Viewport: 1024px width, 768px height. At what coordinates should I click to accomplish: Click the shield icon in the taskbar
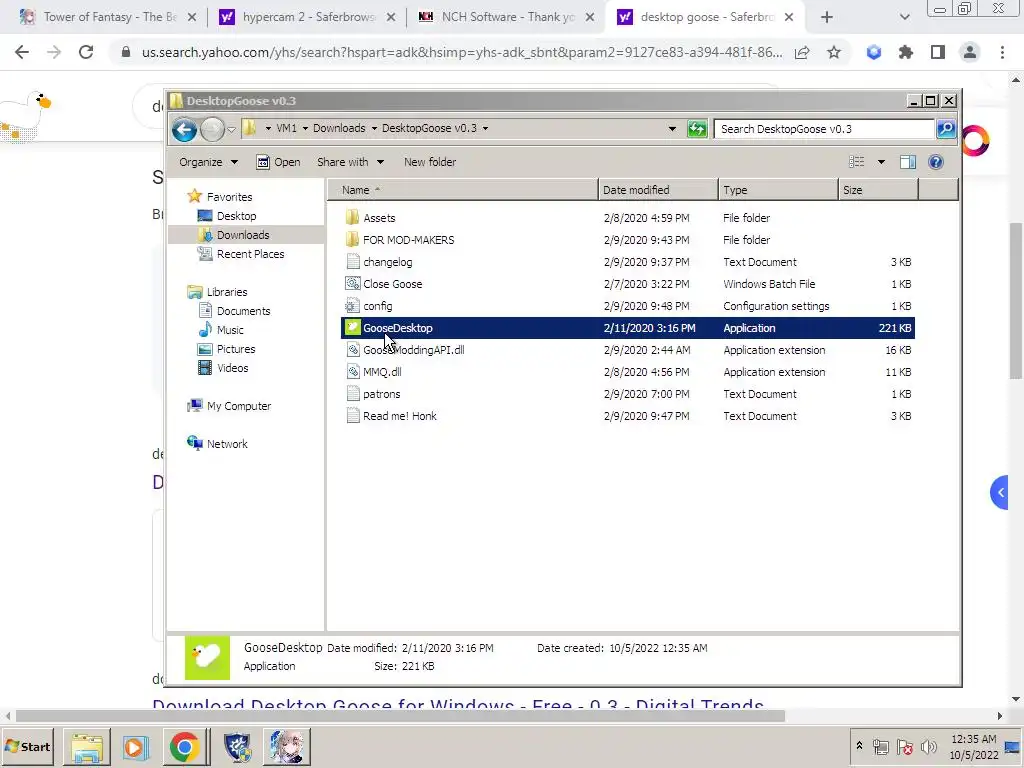coord(237,746)
